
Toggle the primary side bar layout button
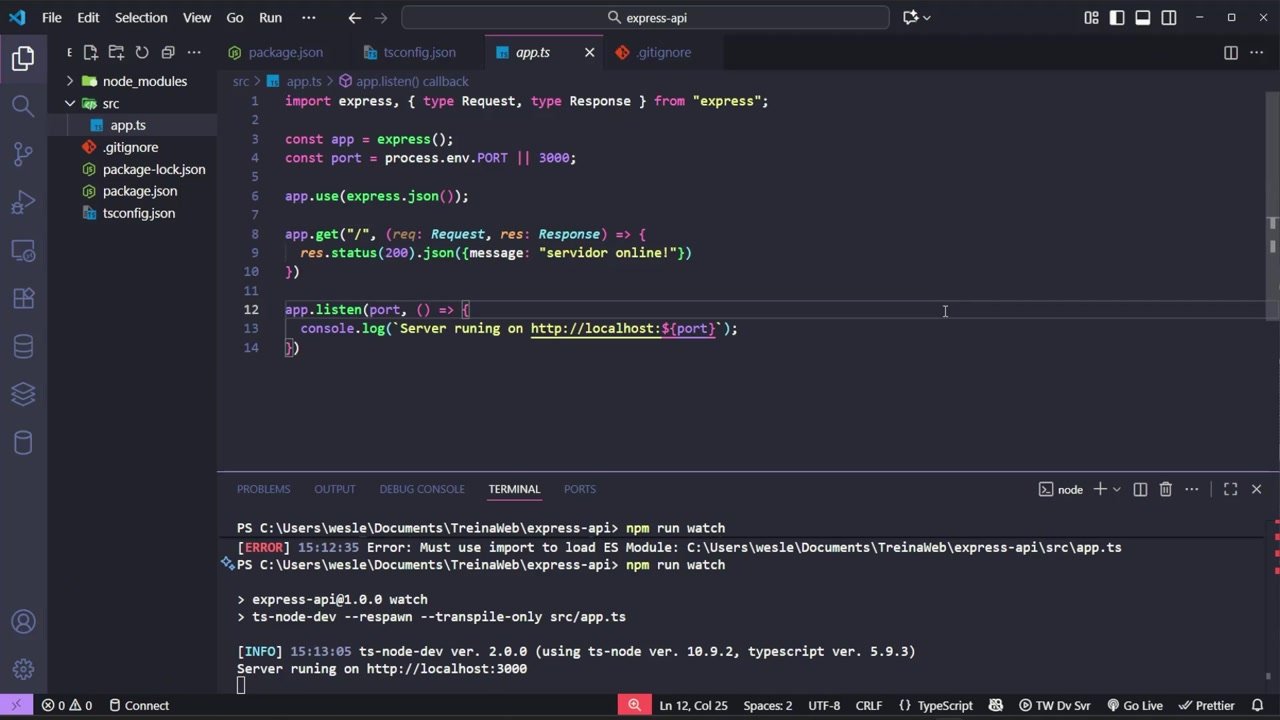click(1117, 17)
